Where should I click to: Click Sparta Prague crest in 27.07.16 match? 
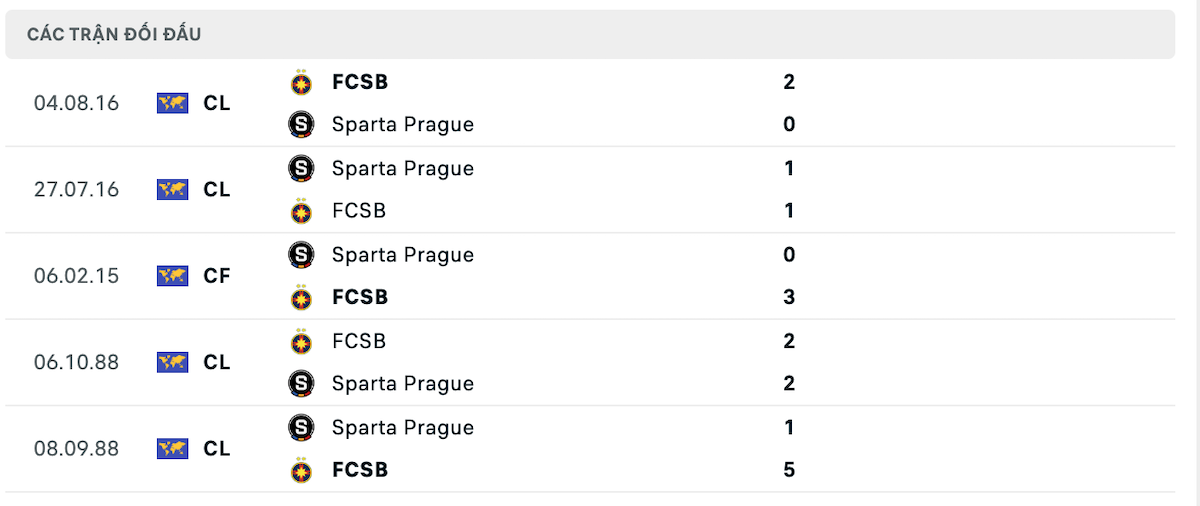click(x=300, y=168)
